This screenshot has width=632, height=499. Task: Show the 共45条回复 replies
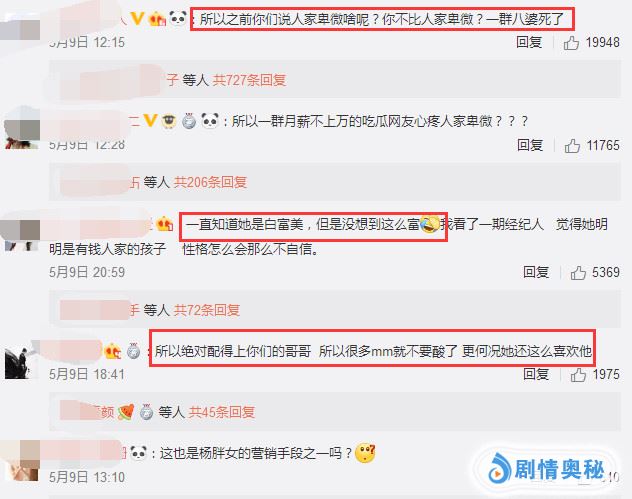point(222,412)
